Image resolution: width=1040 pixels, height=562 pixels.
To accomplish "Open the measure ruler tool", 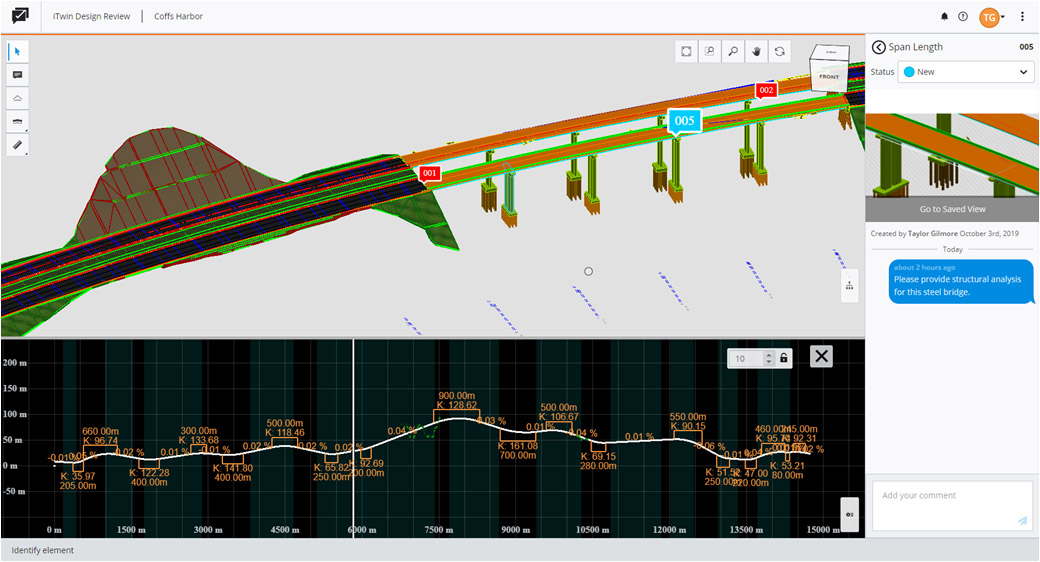I will [18, 145].
